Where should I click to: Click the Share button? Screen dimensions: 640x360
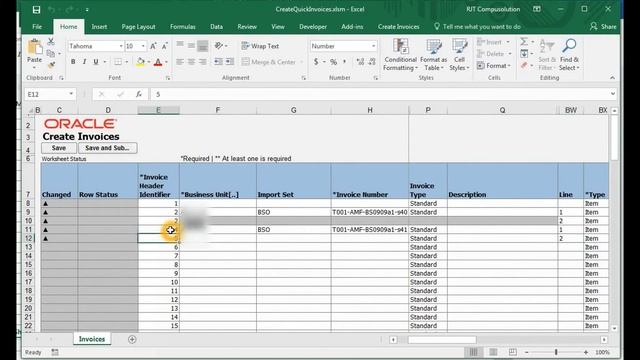[x=603, y=27]
